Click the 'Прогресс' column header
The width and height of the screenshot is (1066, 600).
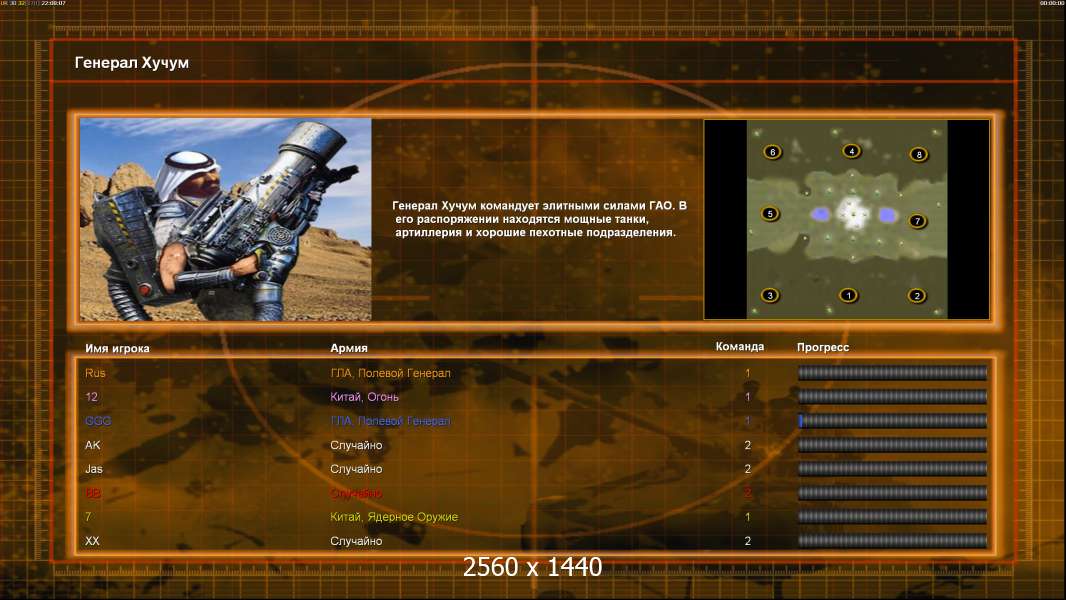pos(823,347)
